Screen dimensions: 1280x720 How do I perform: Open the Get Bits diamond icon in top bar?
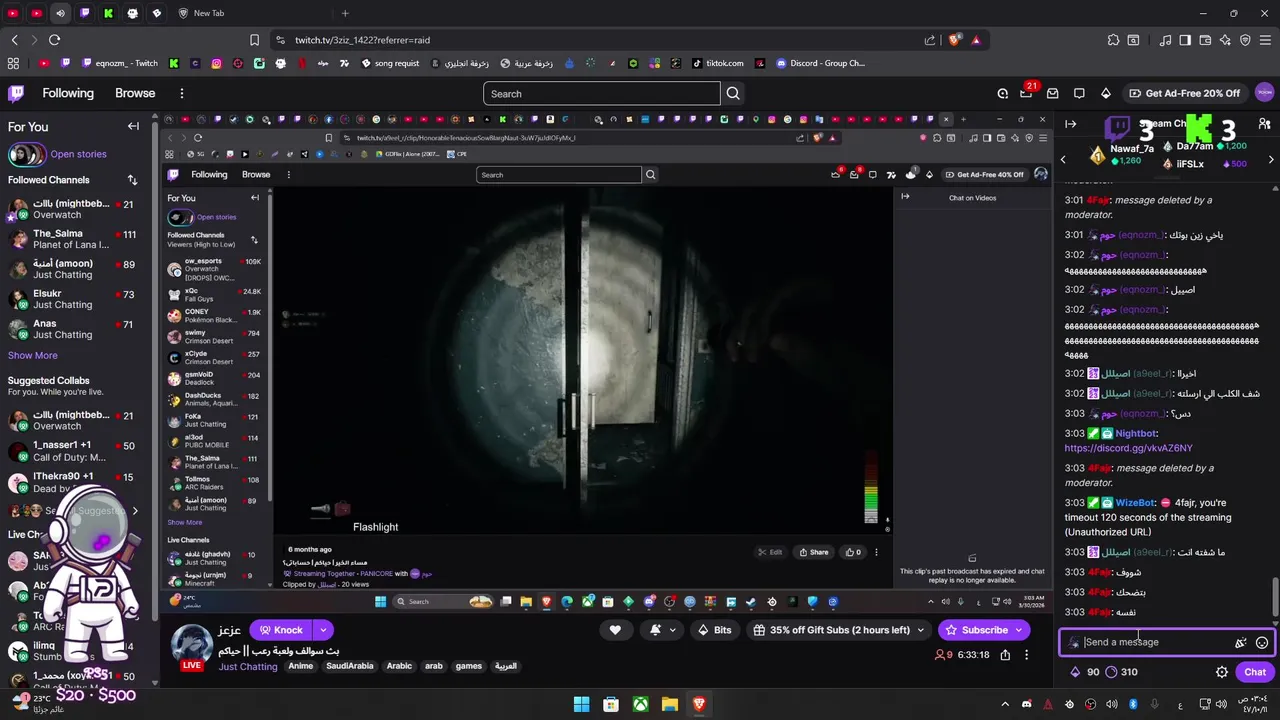[x=1105, y=93]
